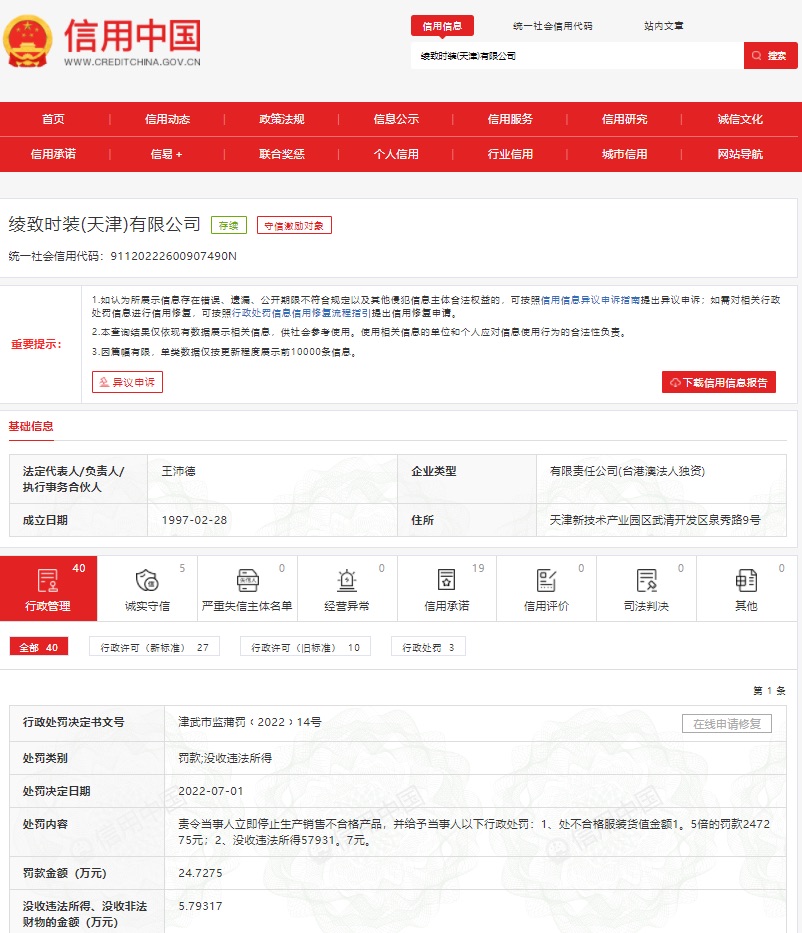Click the 在线申请修复 button
Image resolution: width=802 pixels, height=933 pixels.
coord(727,724)
